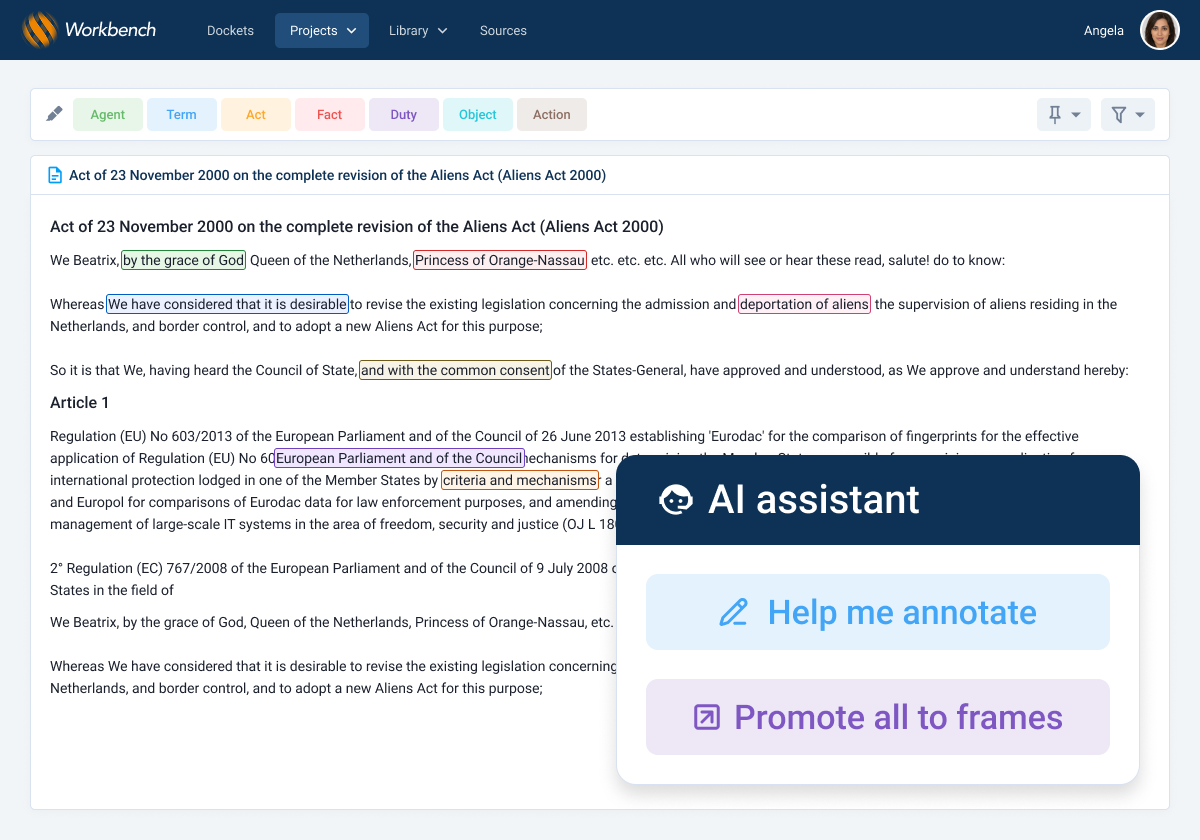Open the pin options dropdown

(x=1063, y=115)
